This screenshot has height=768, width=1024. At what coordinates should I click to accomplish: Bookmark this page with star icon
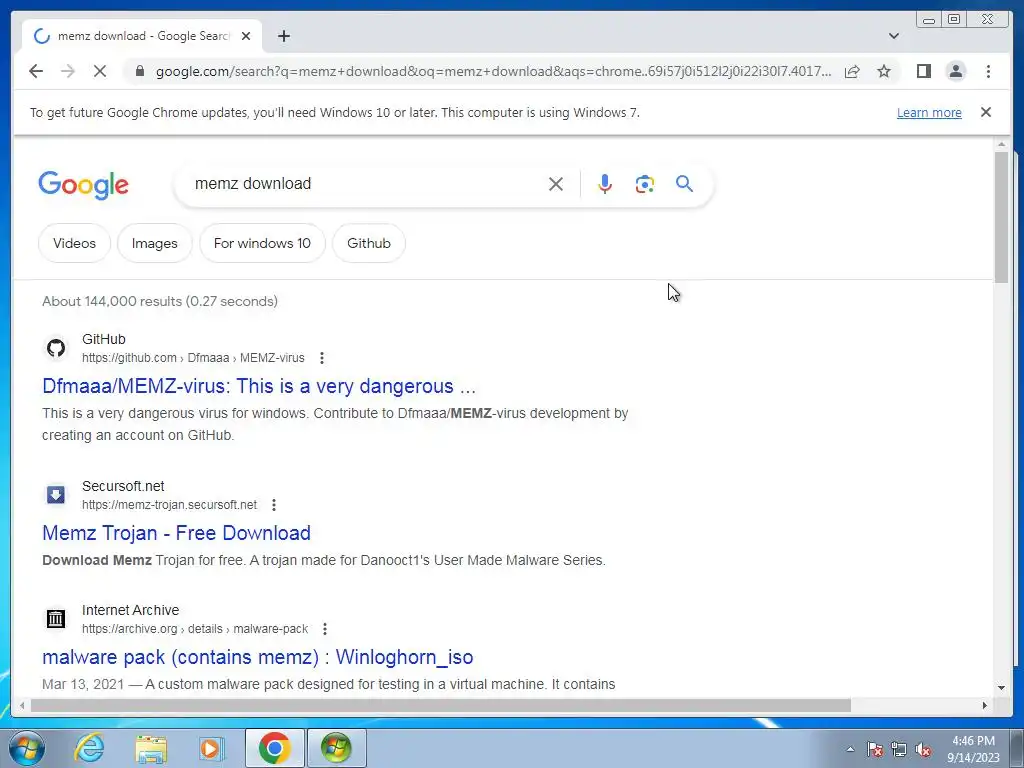coord(884,71)
